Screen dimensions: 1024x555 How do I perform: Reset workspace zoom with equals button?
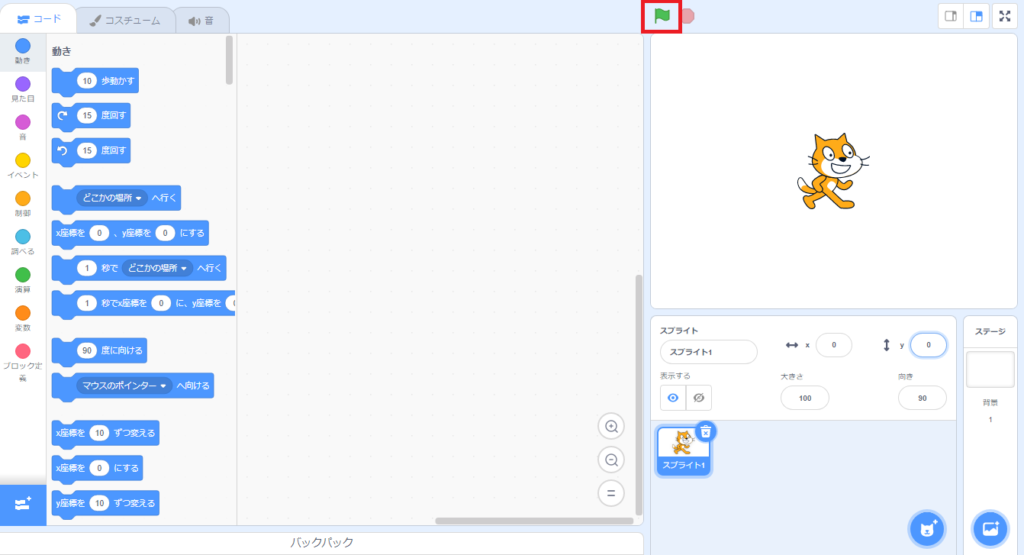(611, 493)
